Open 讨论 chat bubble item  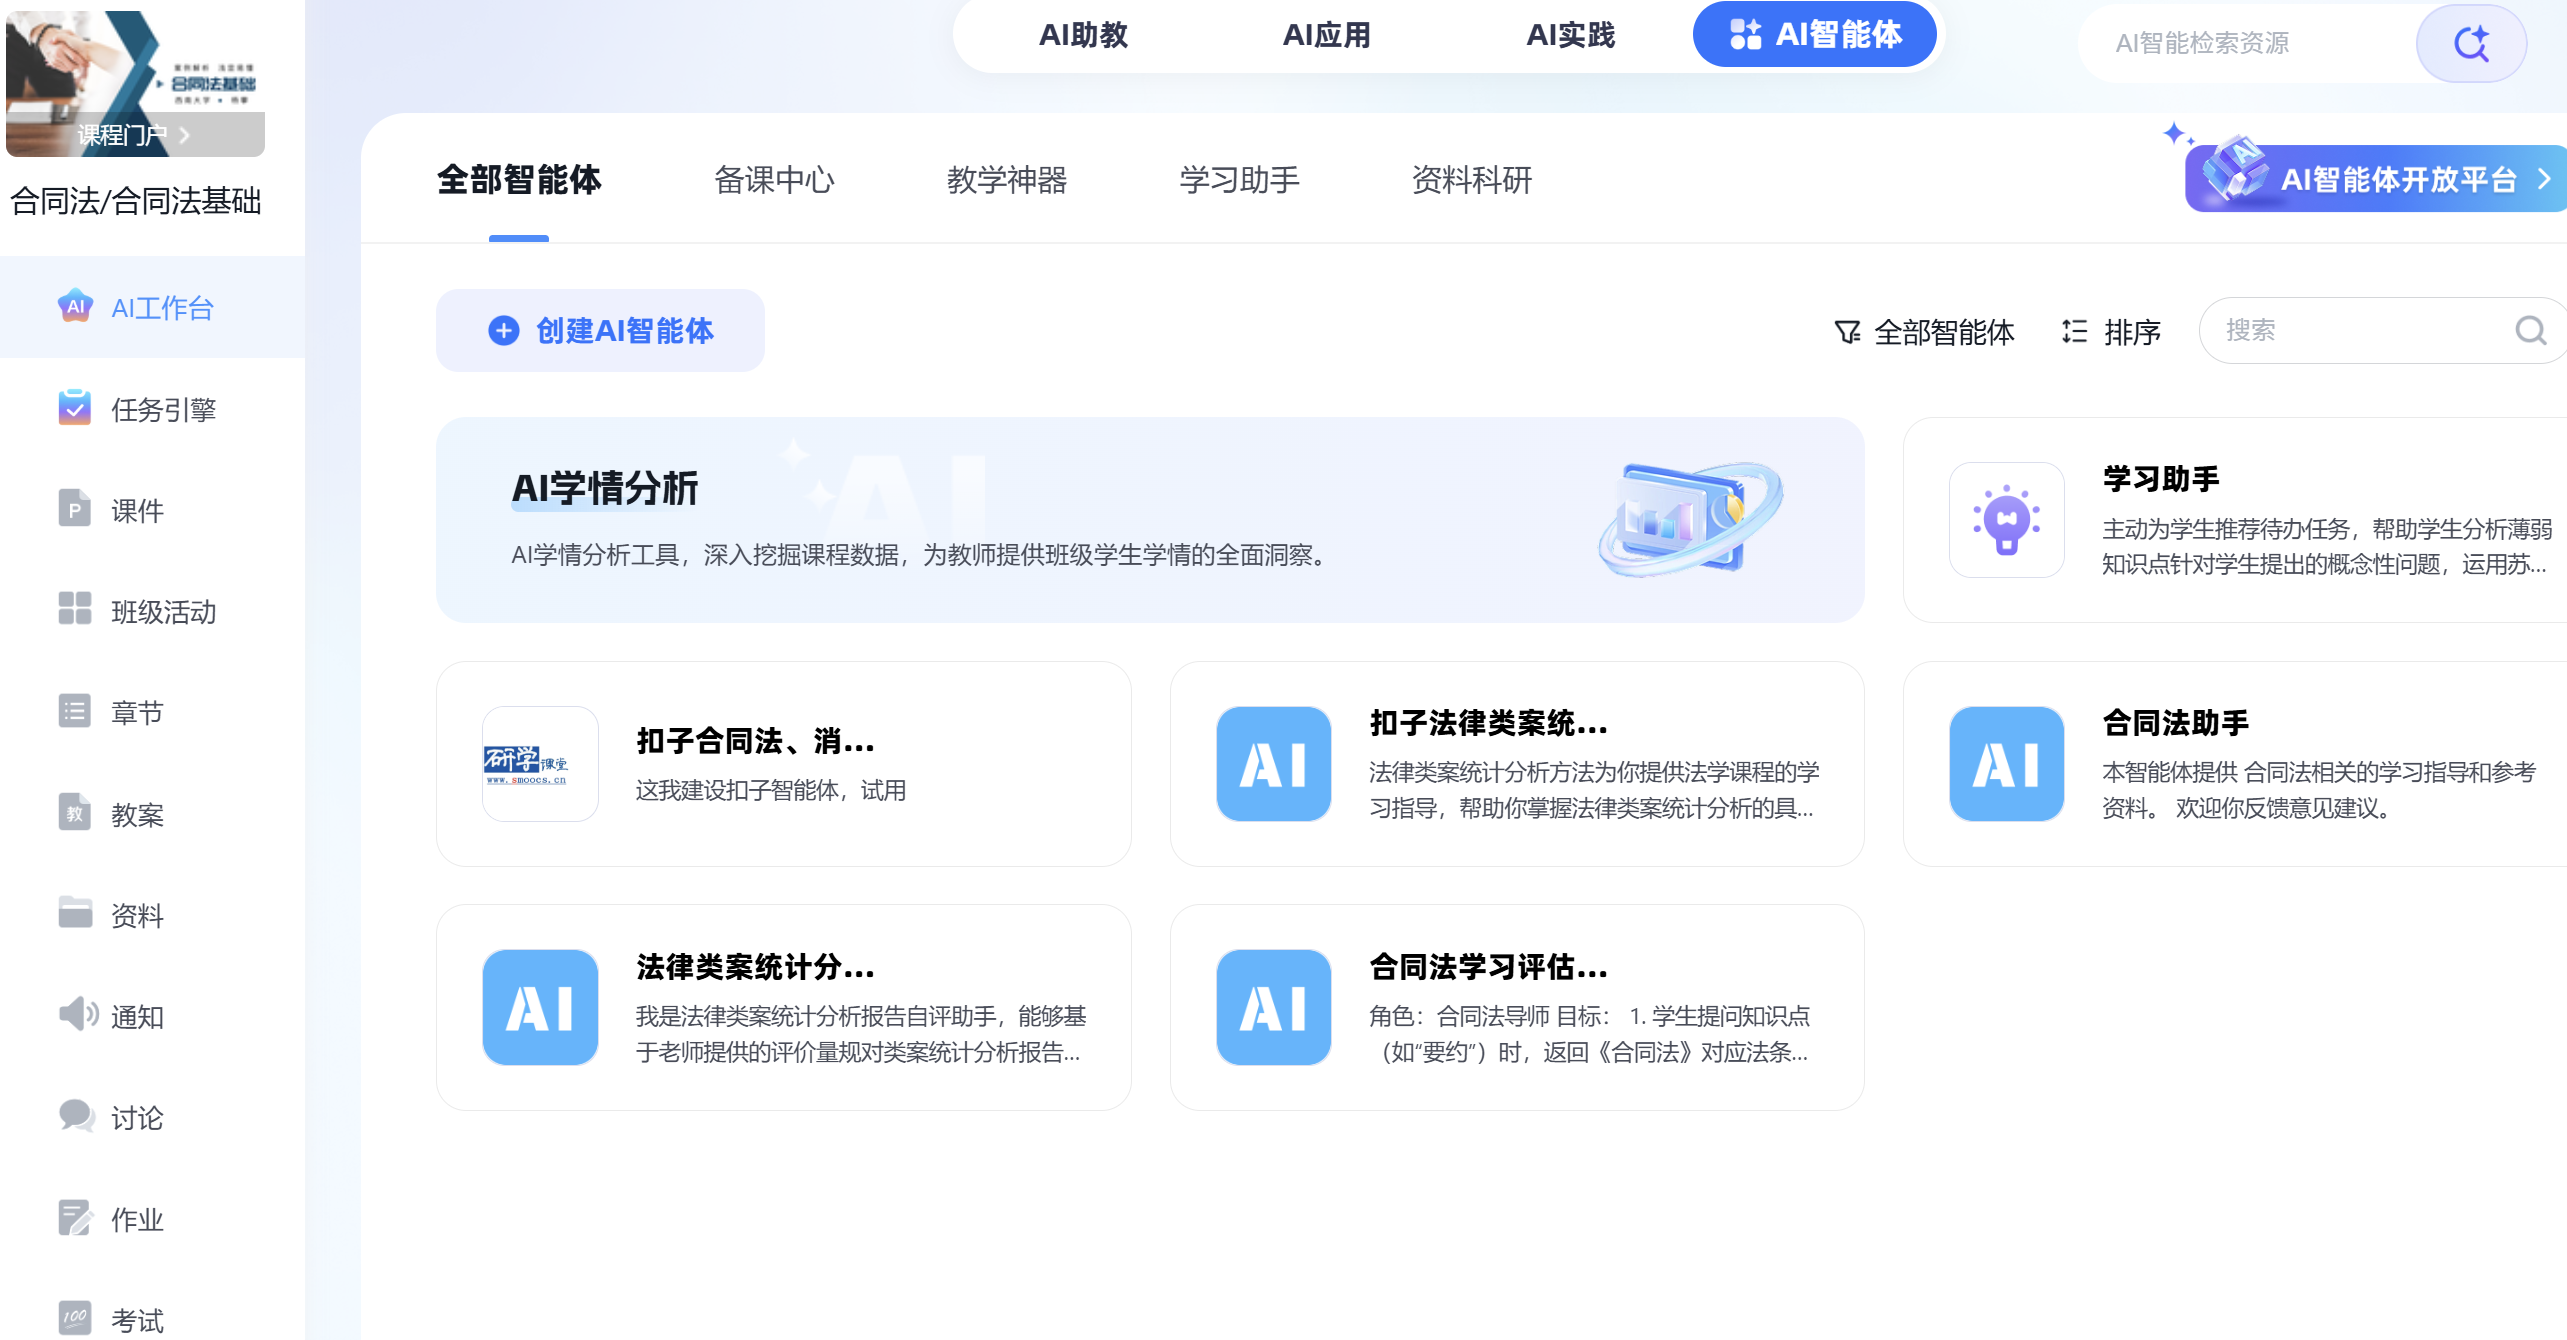coord(136,1118)
